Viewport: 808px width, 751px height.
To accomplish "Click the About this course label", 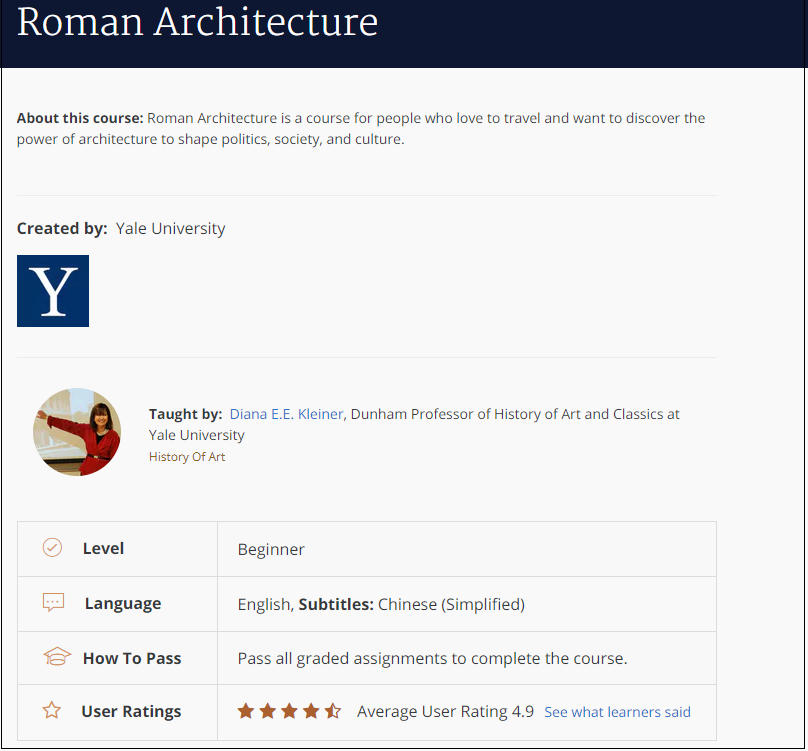I will click(x=80, y=118).
